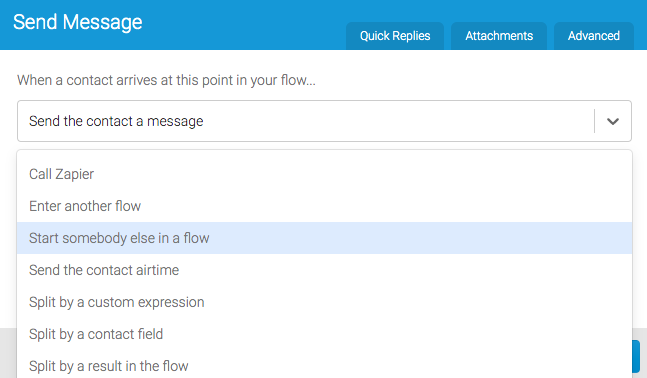Image resolution: width=647 pixels, height=378 pixels.
Task: Click the 'Send Message' dialog title
Action: (78, 22)
